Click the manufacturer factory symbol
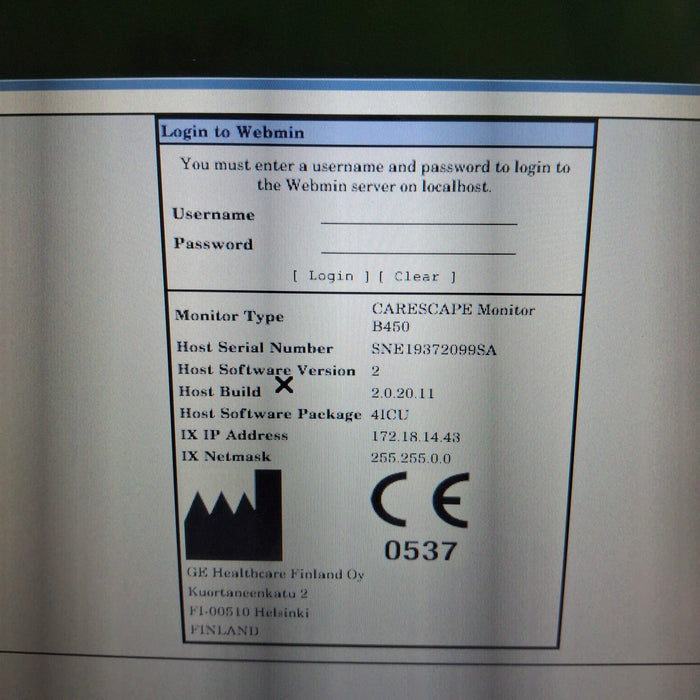 pyautogui.click(x=233, y=515)
